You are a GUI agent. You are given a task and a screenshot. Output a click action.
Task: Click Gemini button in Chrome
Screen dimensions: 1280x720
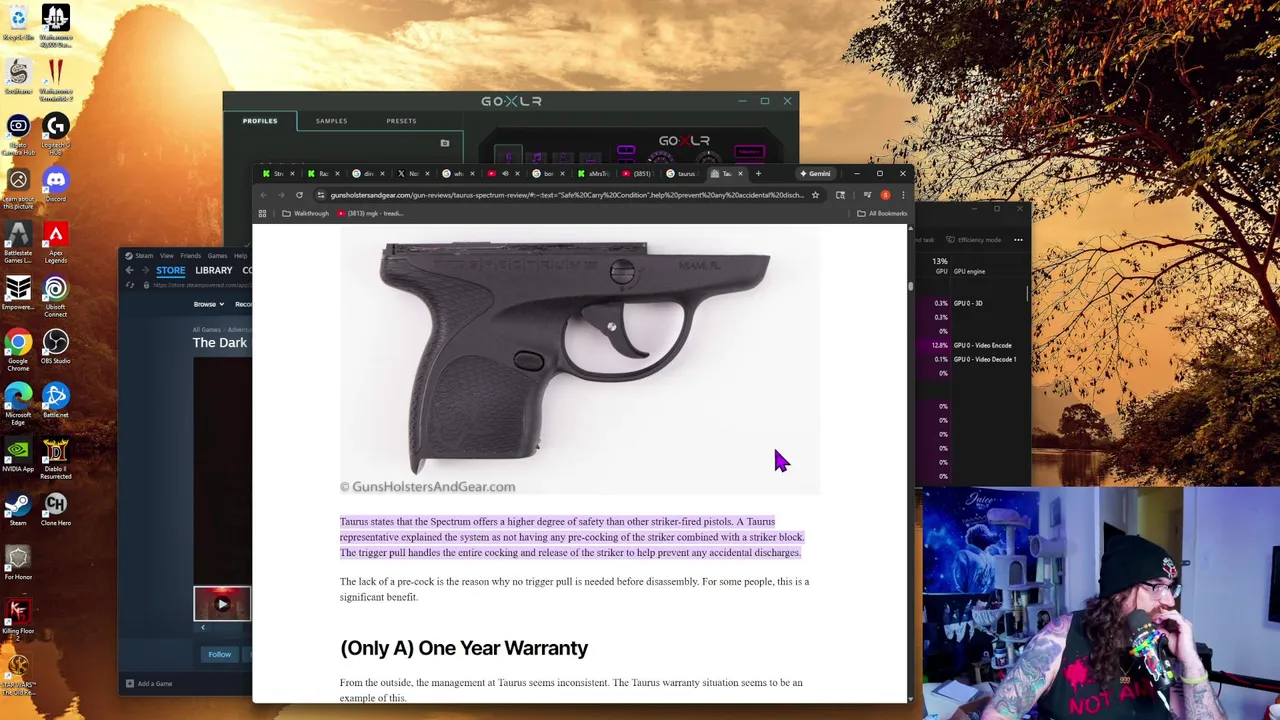tap(815, 174)
